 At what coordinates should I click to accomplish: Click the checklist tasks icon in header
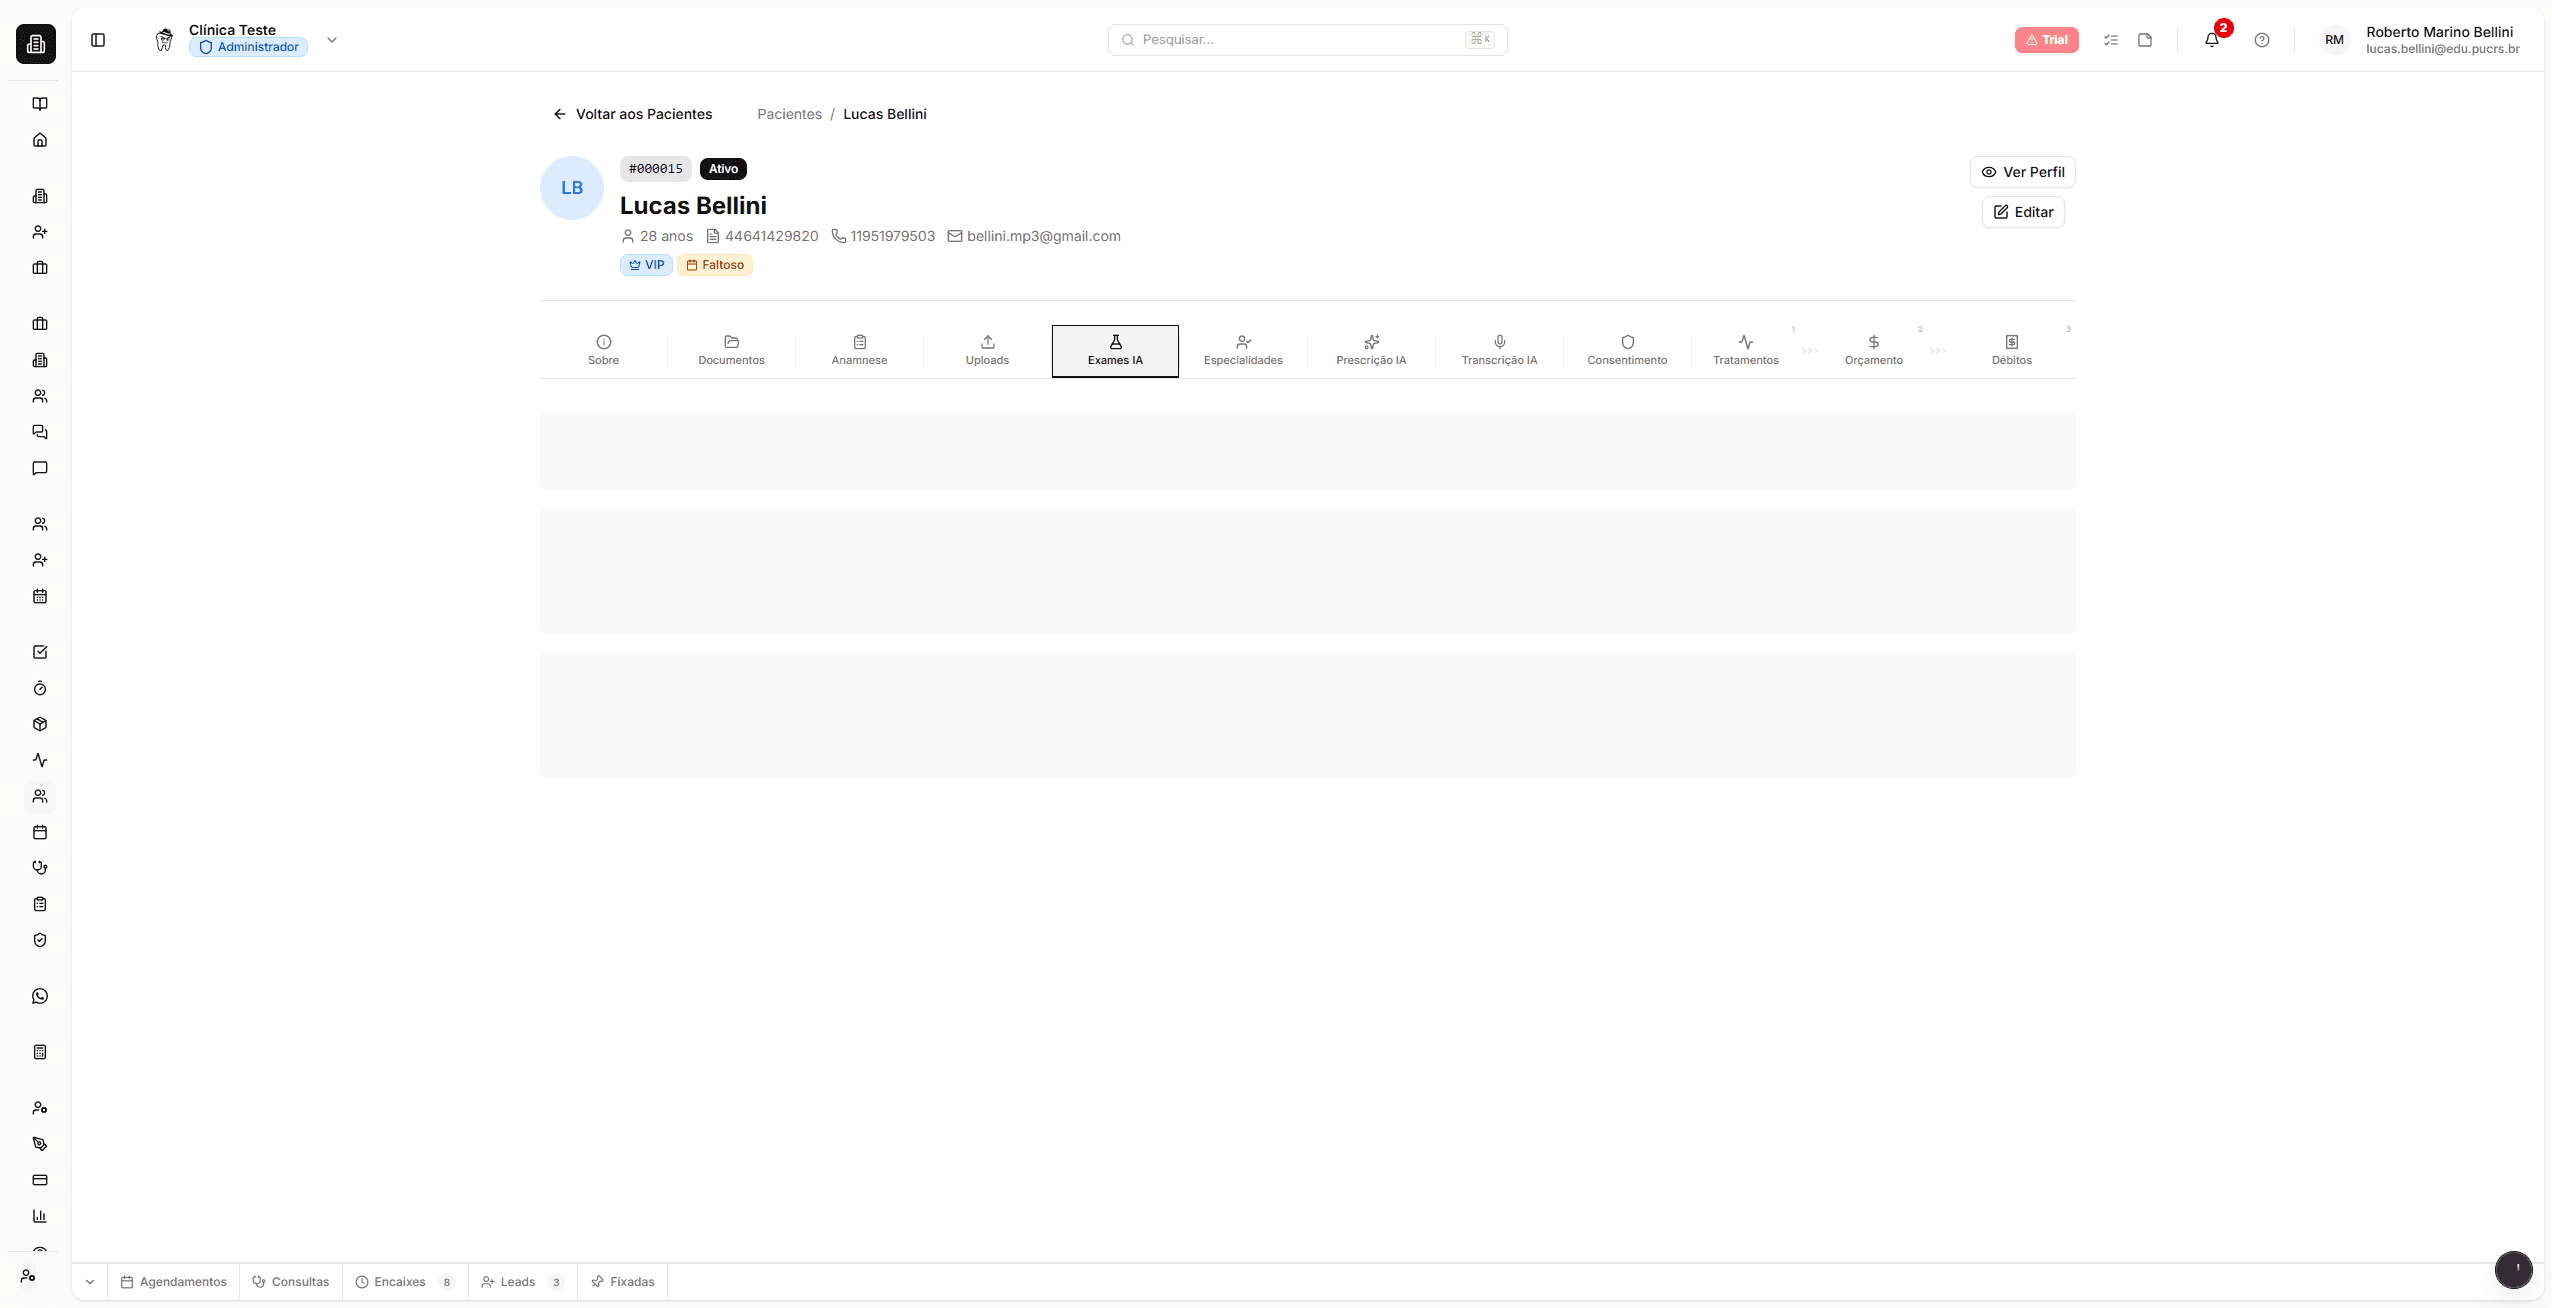click(2110, 40)
